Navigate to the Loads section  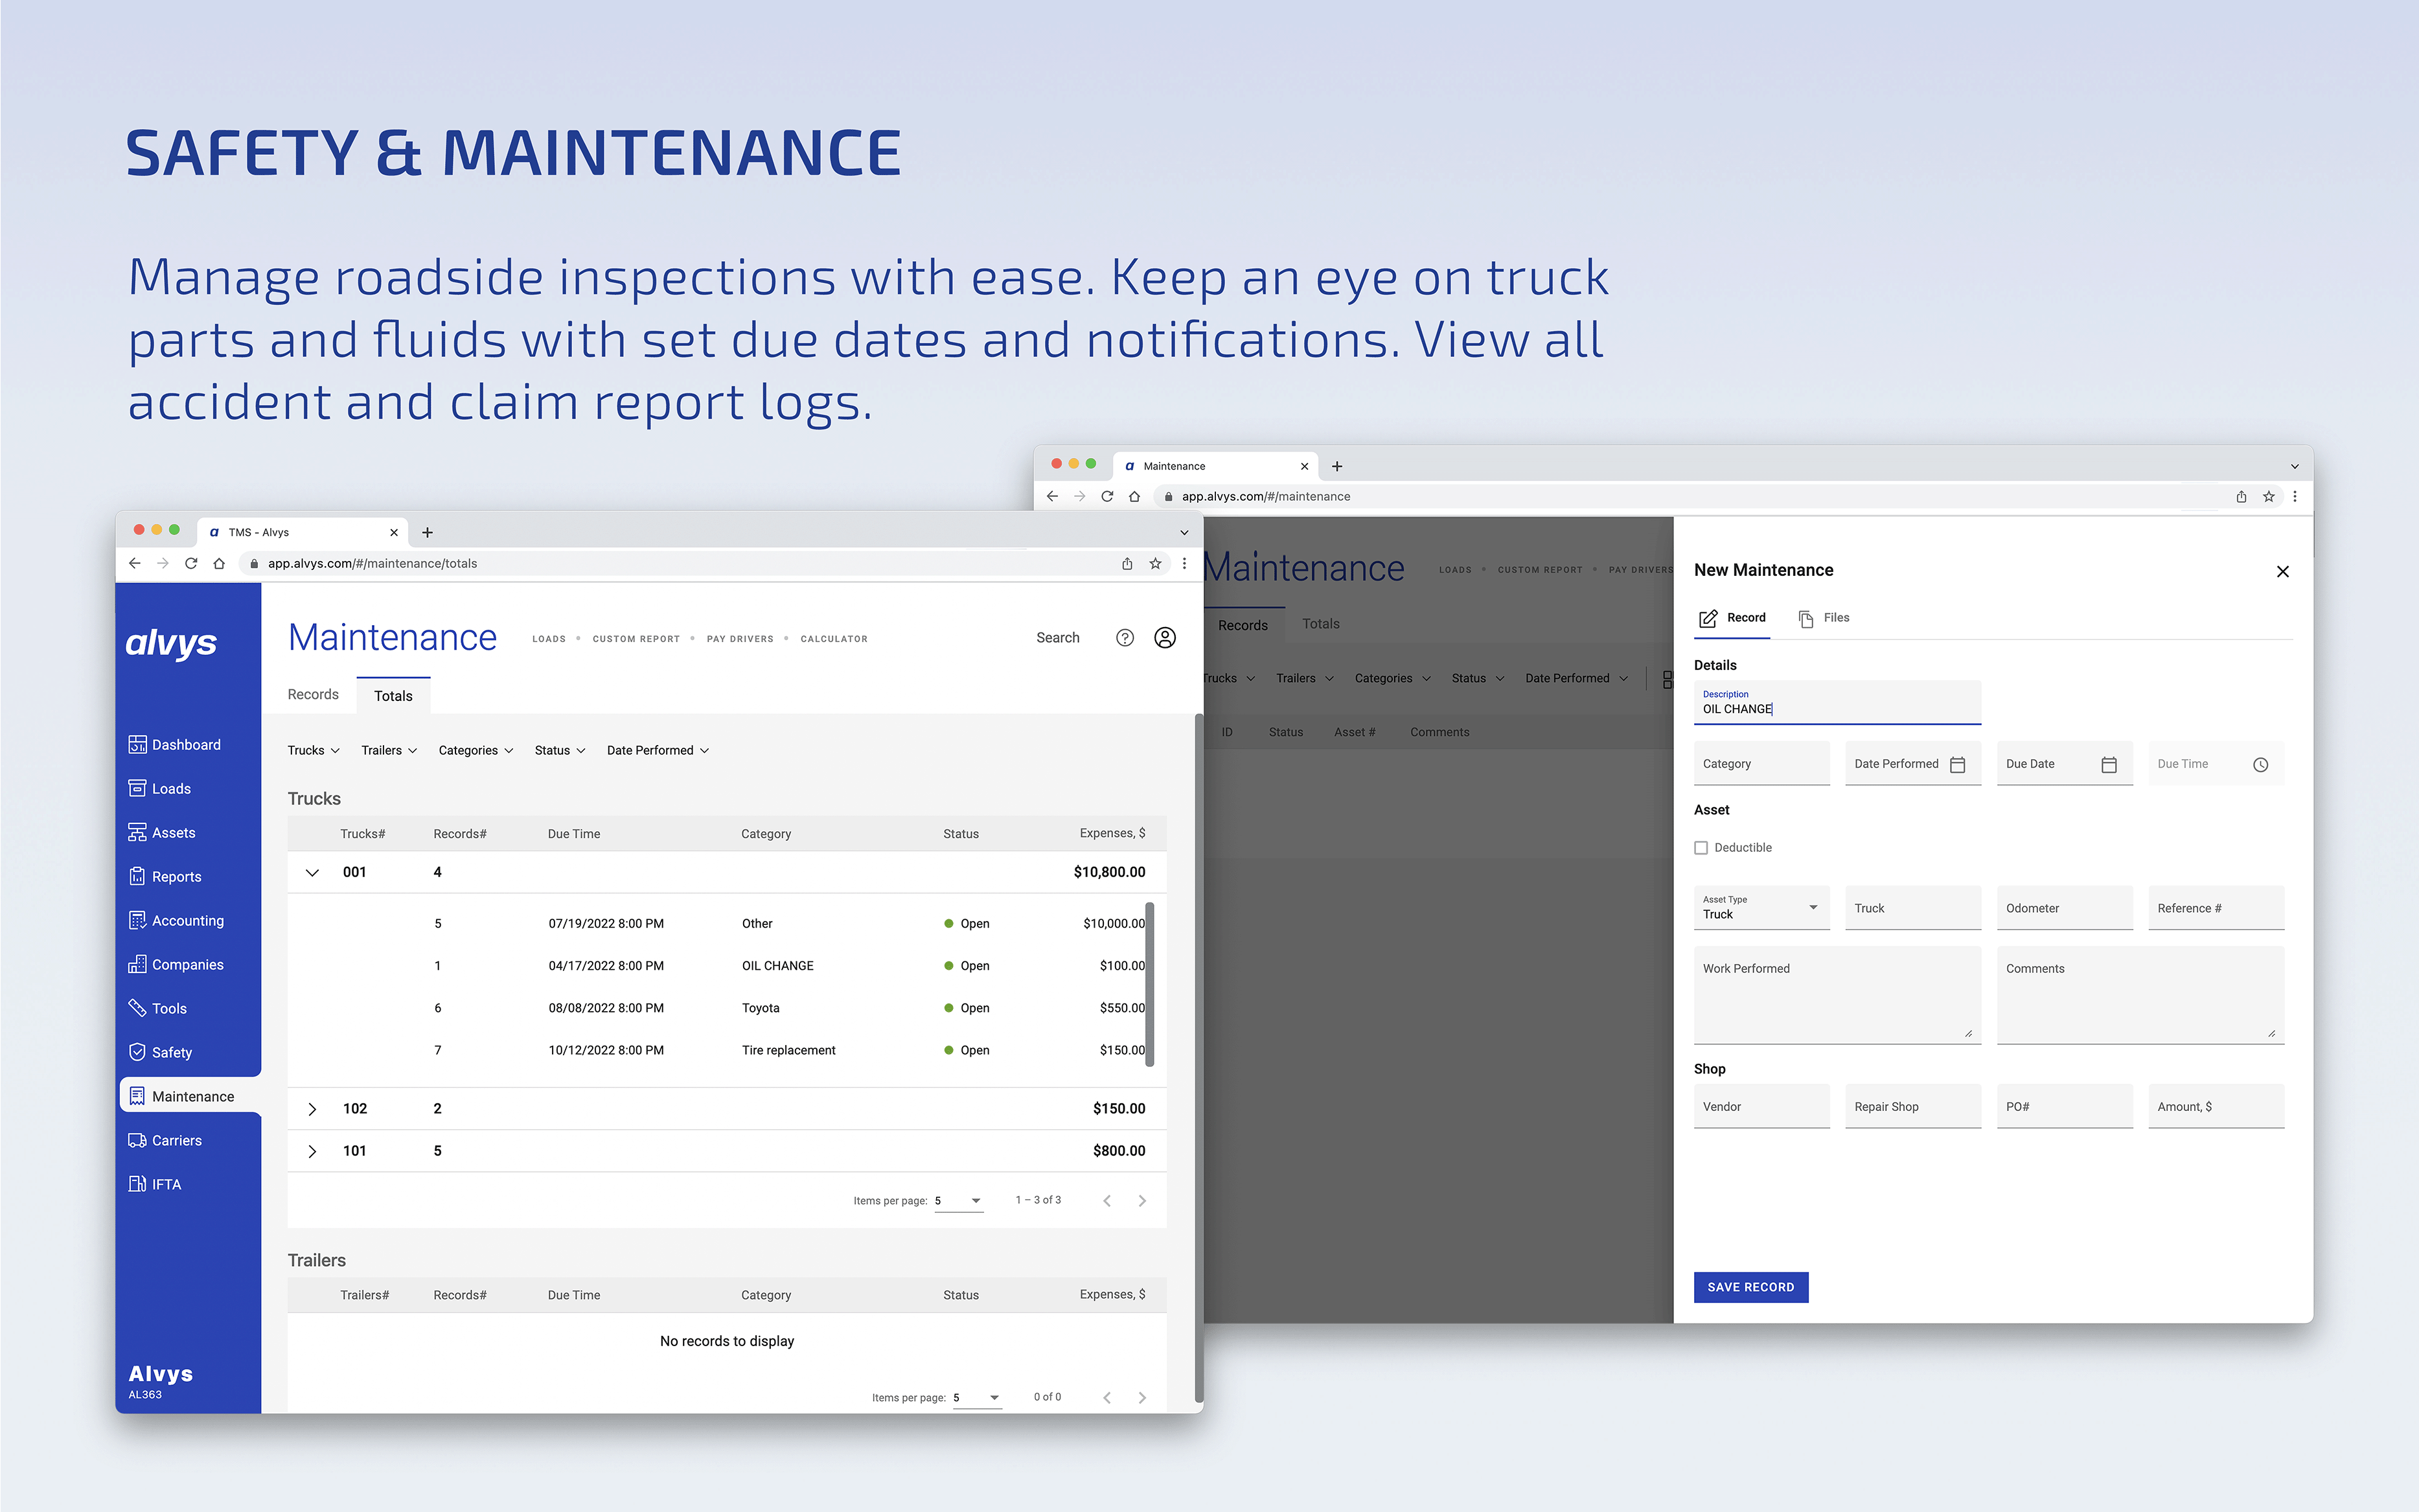170,788
